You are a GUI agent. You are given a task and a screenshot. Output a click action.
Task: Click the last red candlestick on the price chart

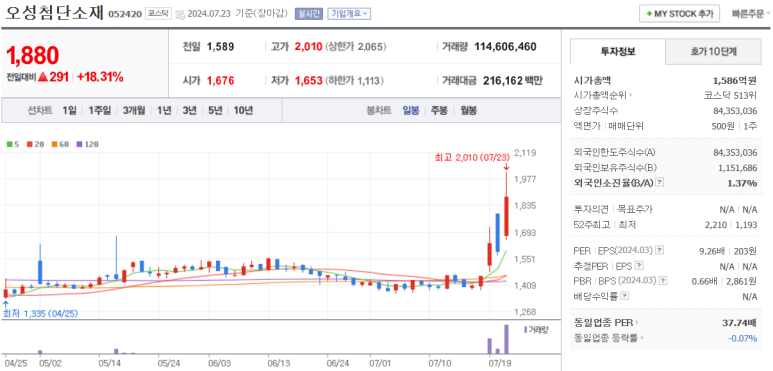[506, 217]
